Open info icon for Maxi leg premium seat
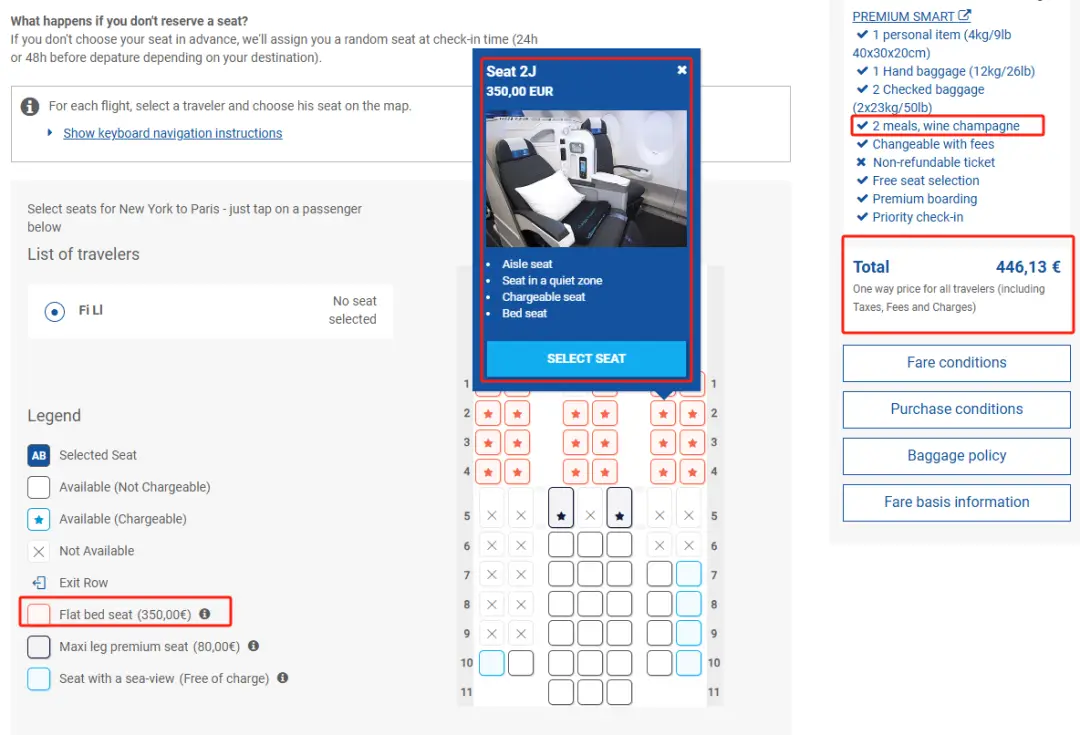 click(x=254, y=646)
